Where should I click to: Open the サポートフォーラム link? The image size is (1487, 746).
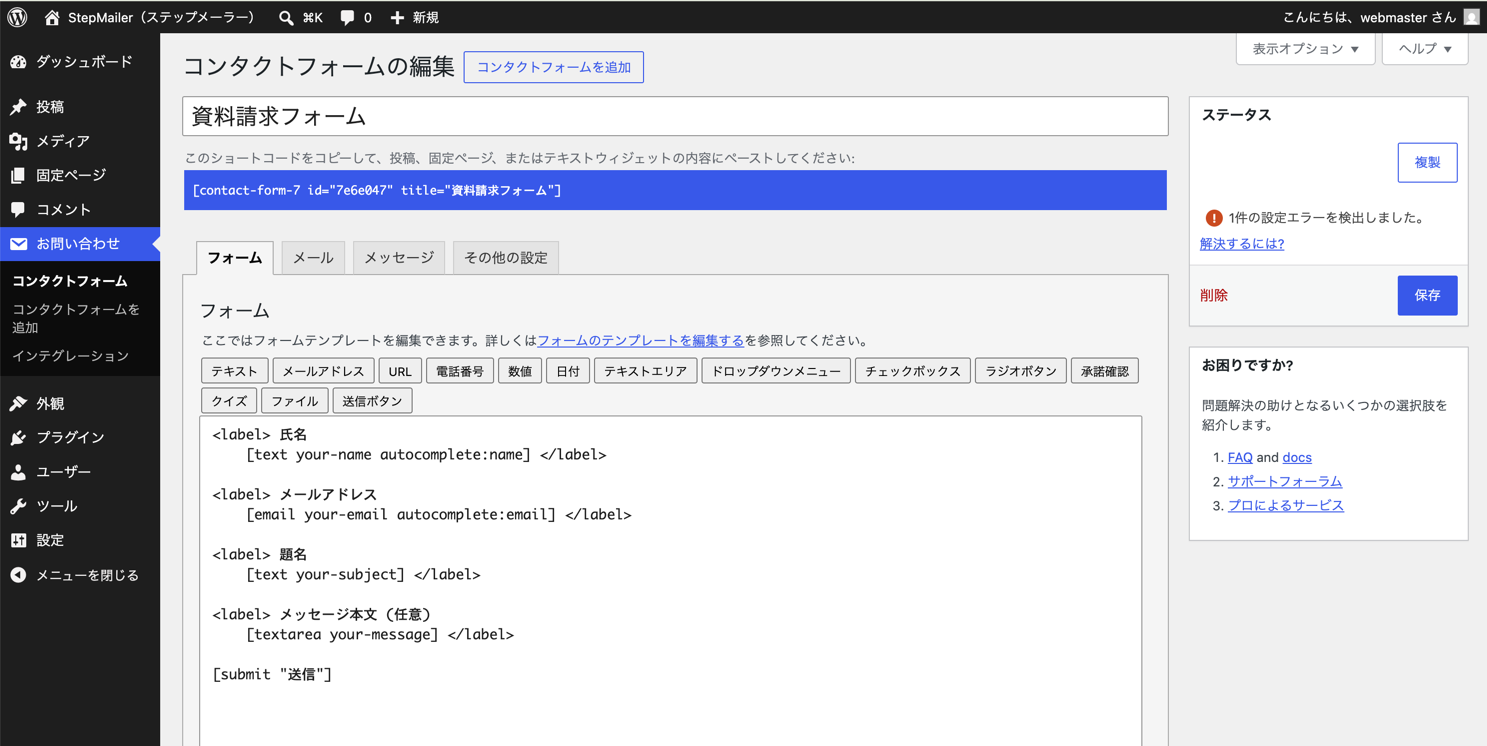pyautogui.click(x=1285, y=481)
